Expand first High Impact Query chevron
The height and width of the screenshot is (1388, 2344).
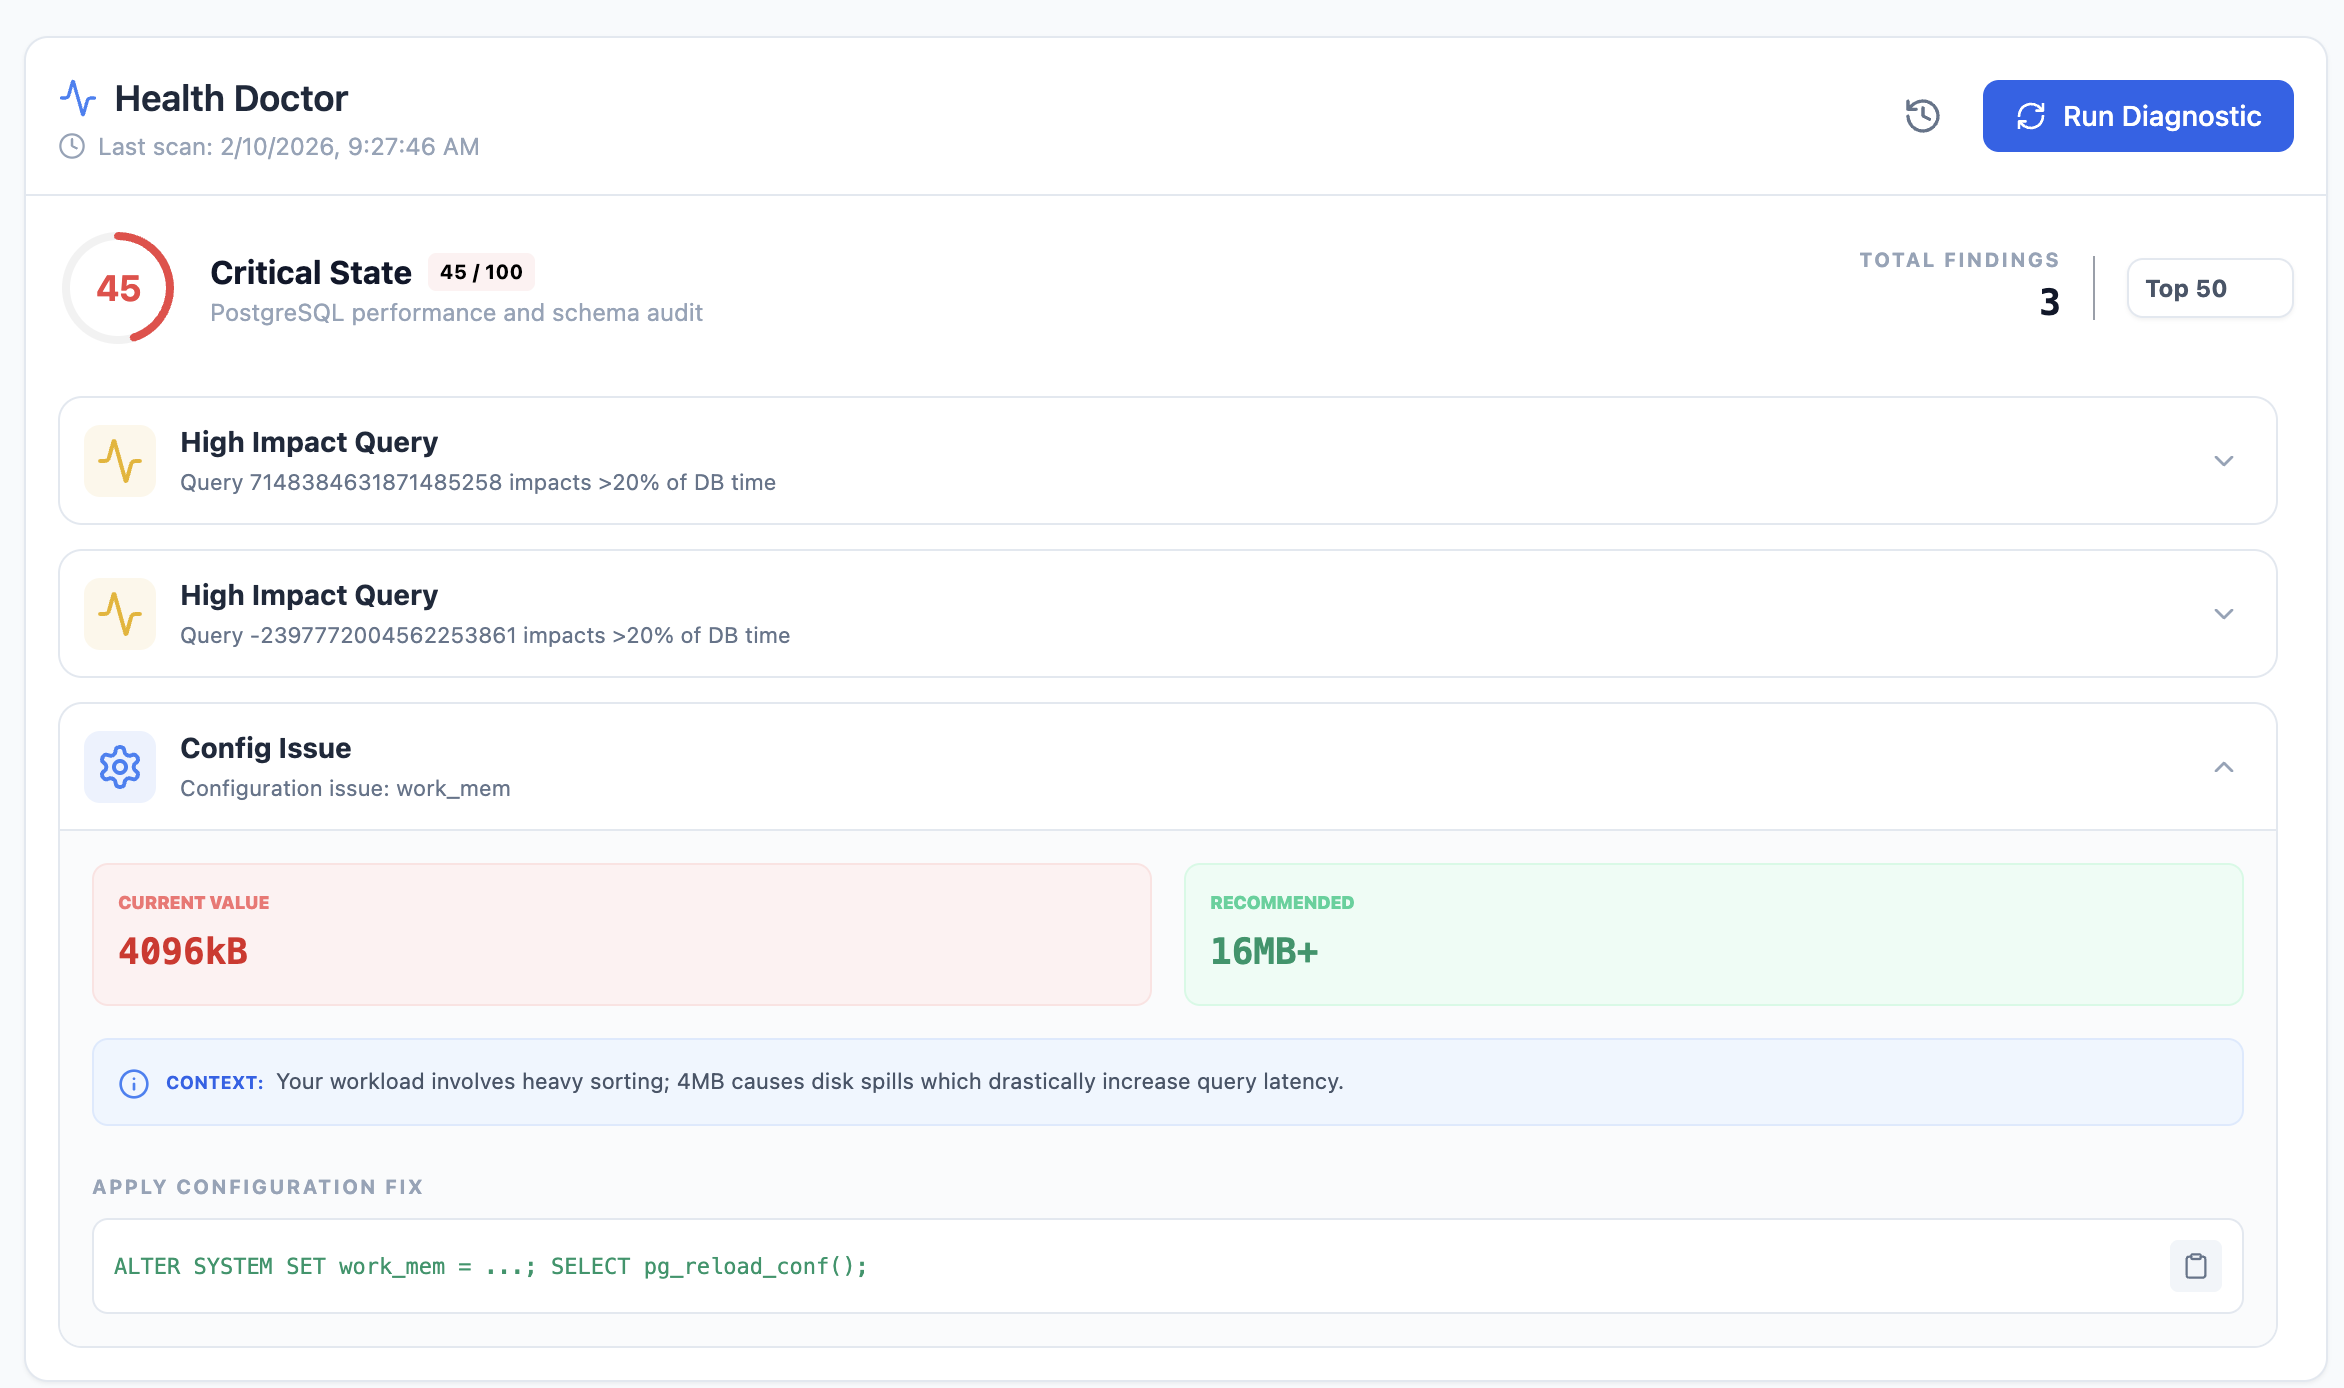pyautogui.click(x=2223, y=461)
